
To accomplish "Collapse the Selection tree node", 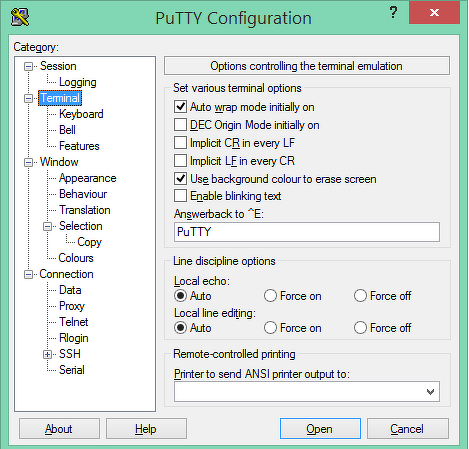I will 48,226.
